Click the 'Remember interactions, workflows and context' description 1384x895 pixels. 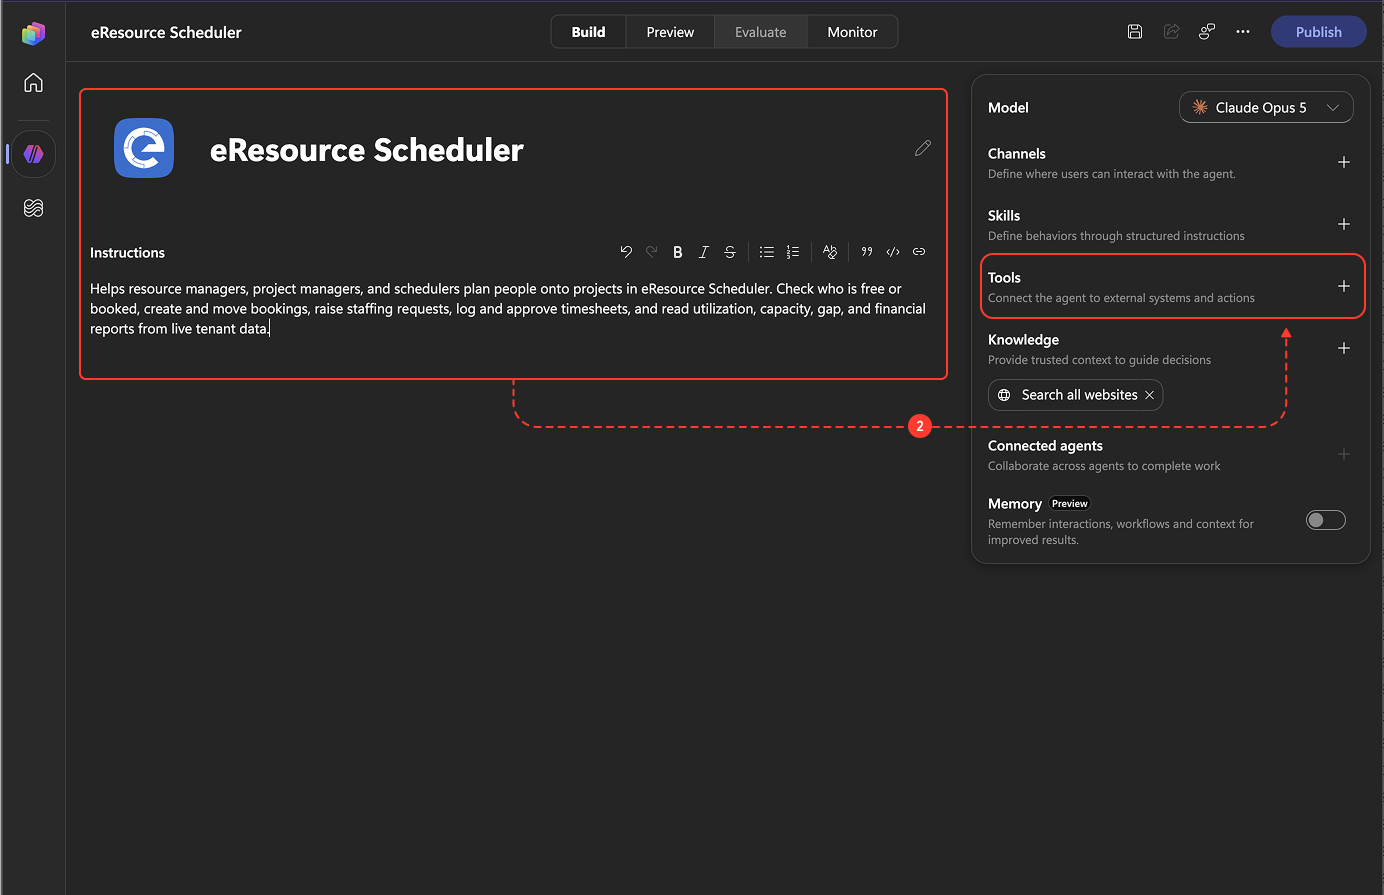point(1121,532)
